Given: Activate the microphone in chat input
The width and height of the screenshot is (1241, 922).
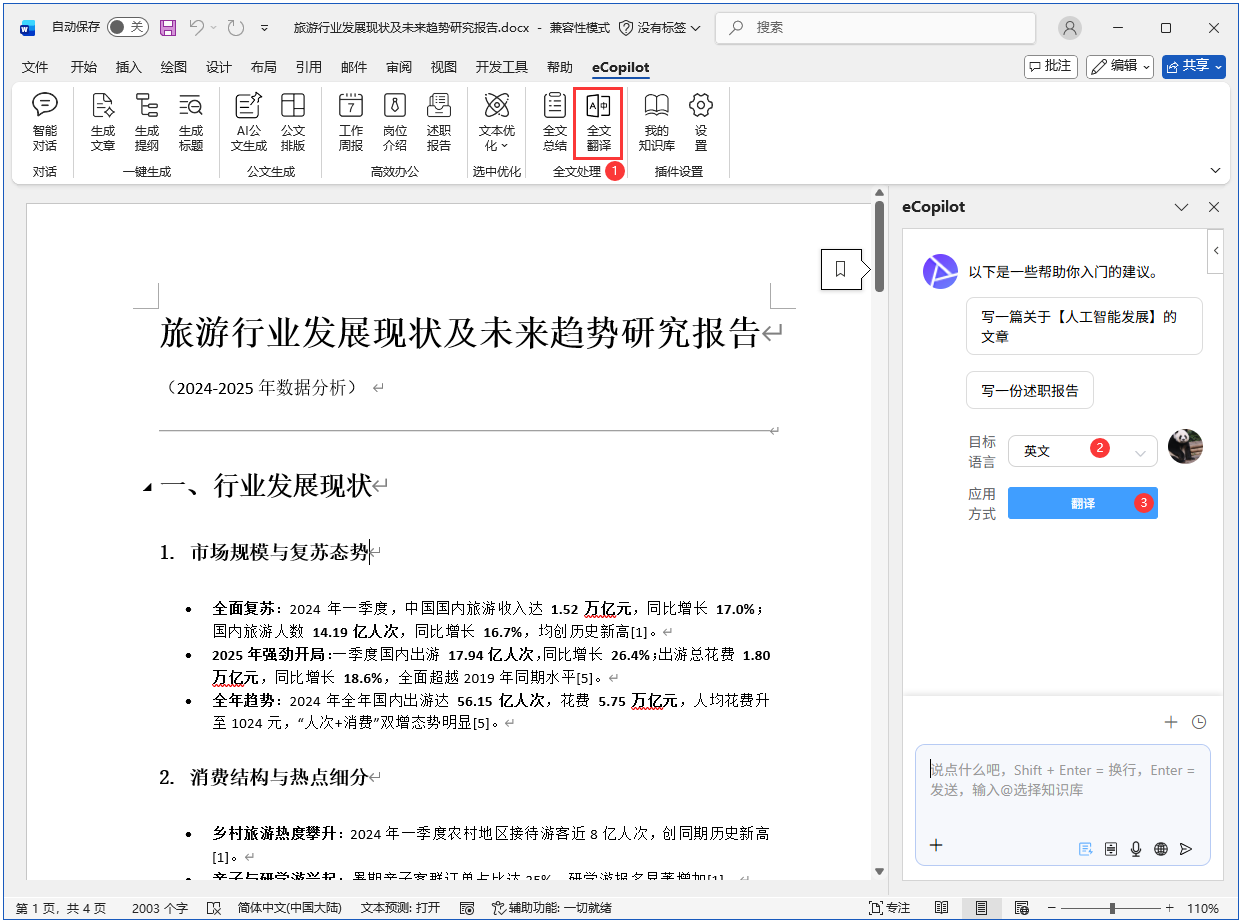Looking at the screenshot, I should click(x=1135, y=849).
